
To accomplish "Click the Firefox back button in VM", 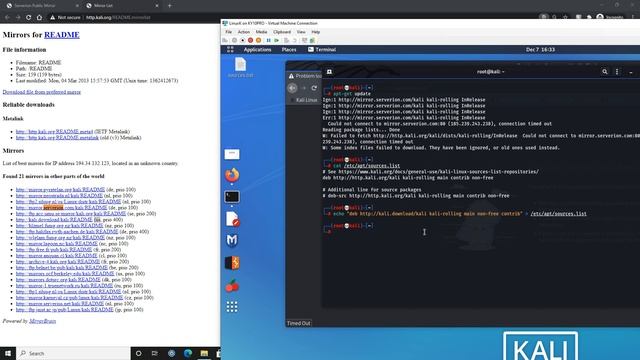I will pyautogui.click(x=292, y=88).
